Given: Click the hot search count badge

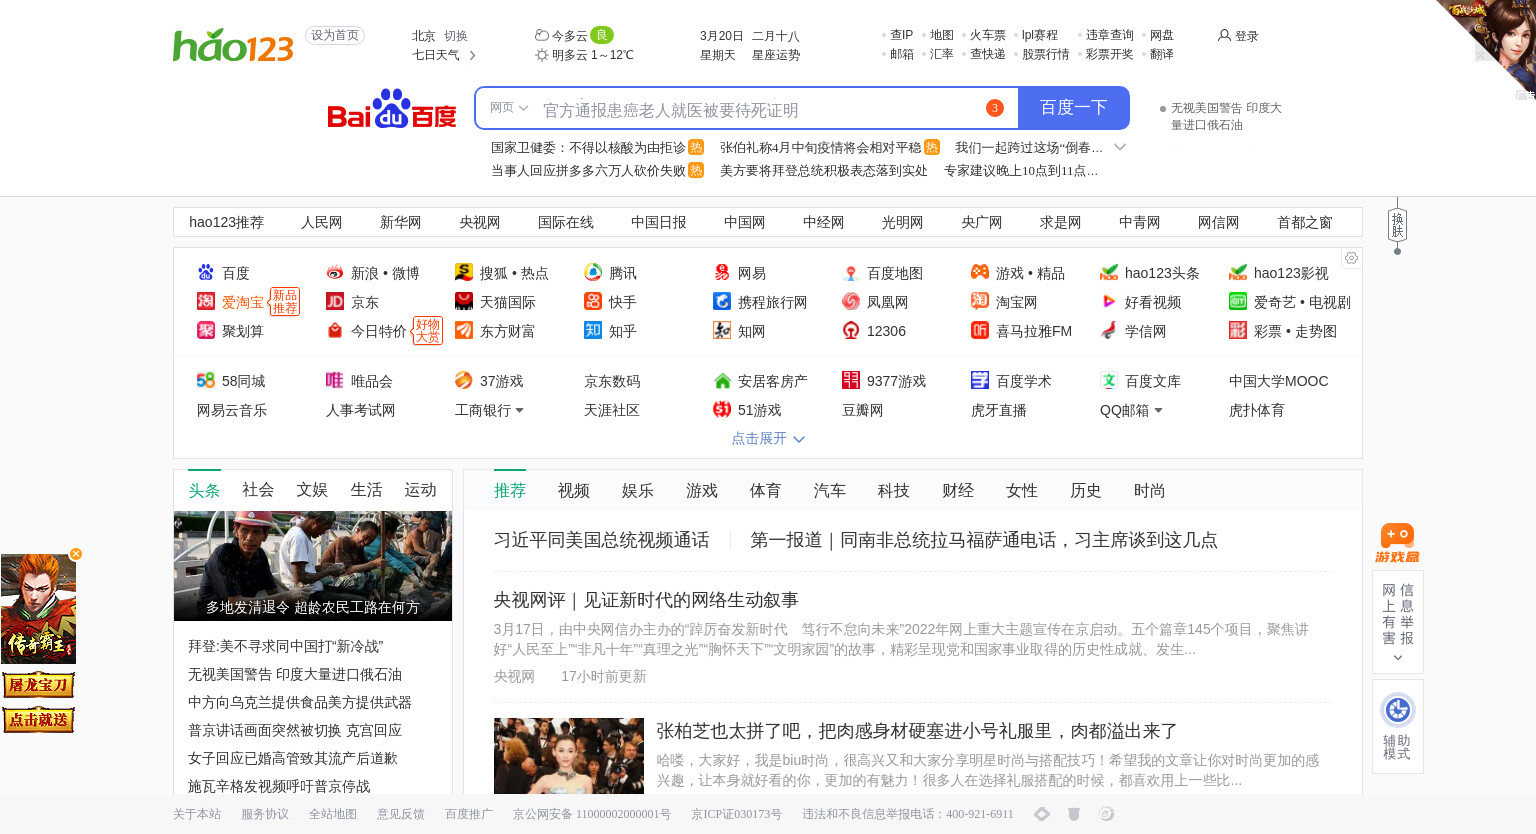Looking at the screenshot, I should click(x=994, y=108).
